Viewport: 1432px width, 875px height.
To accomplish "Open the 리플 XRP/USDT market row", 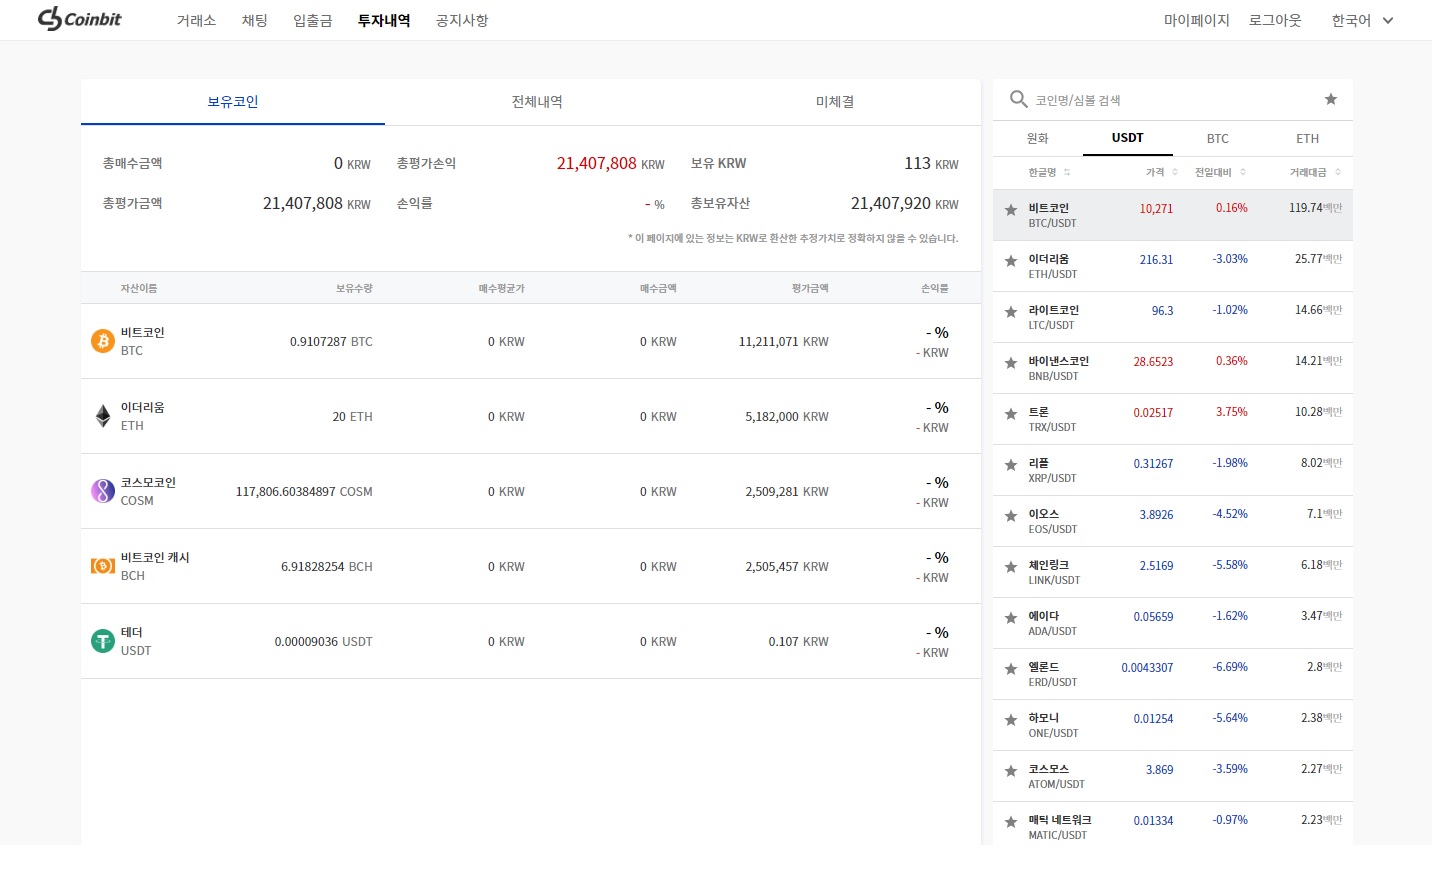I will [x=1173, y=470].
